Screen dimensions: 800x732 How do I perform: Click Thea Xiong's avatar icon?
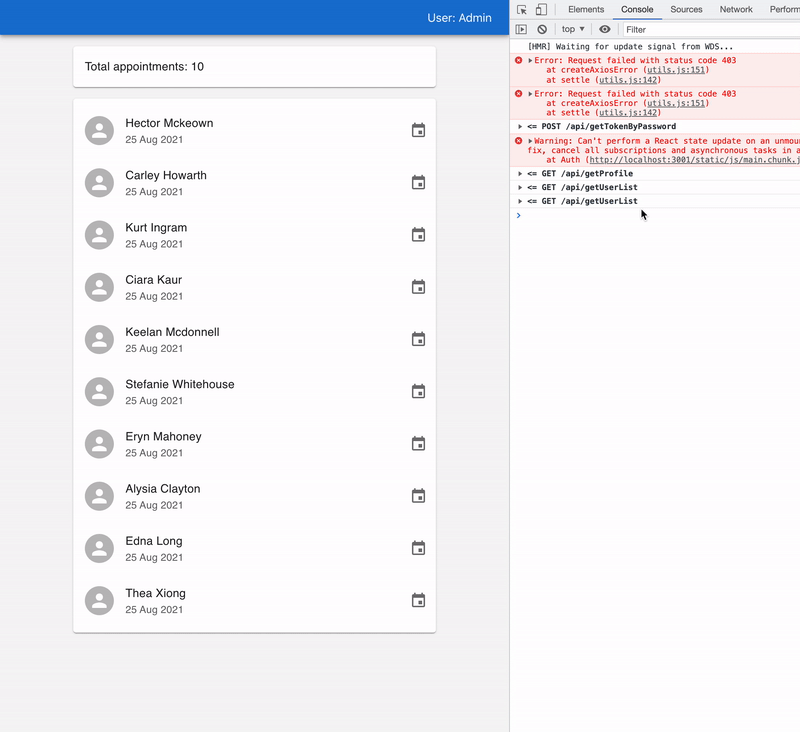pyautogui.click(x=99, y=600)
